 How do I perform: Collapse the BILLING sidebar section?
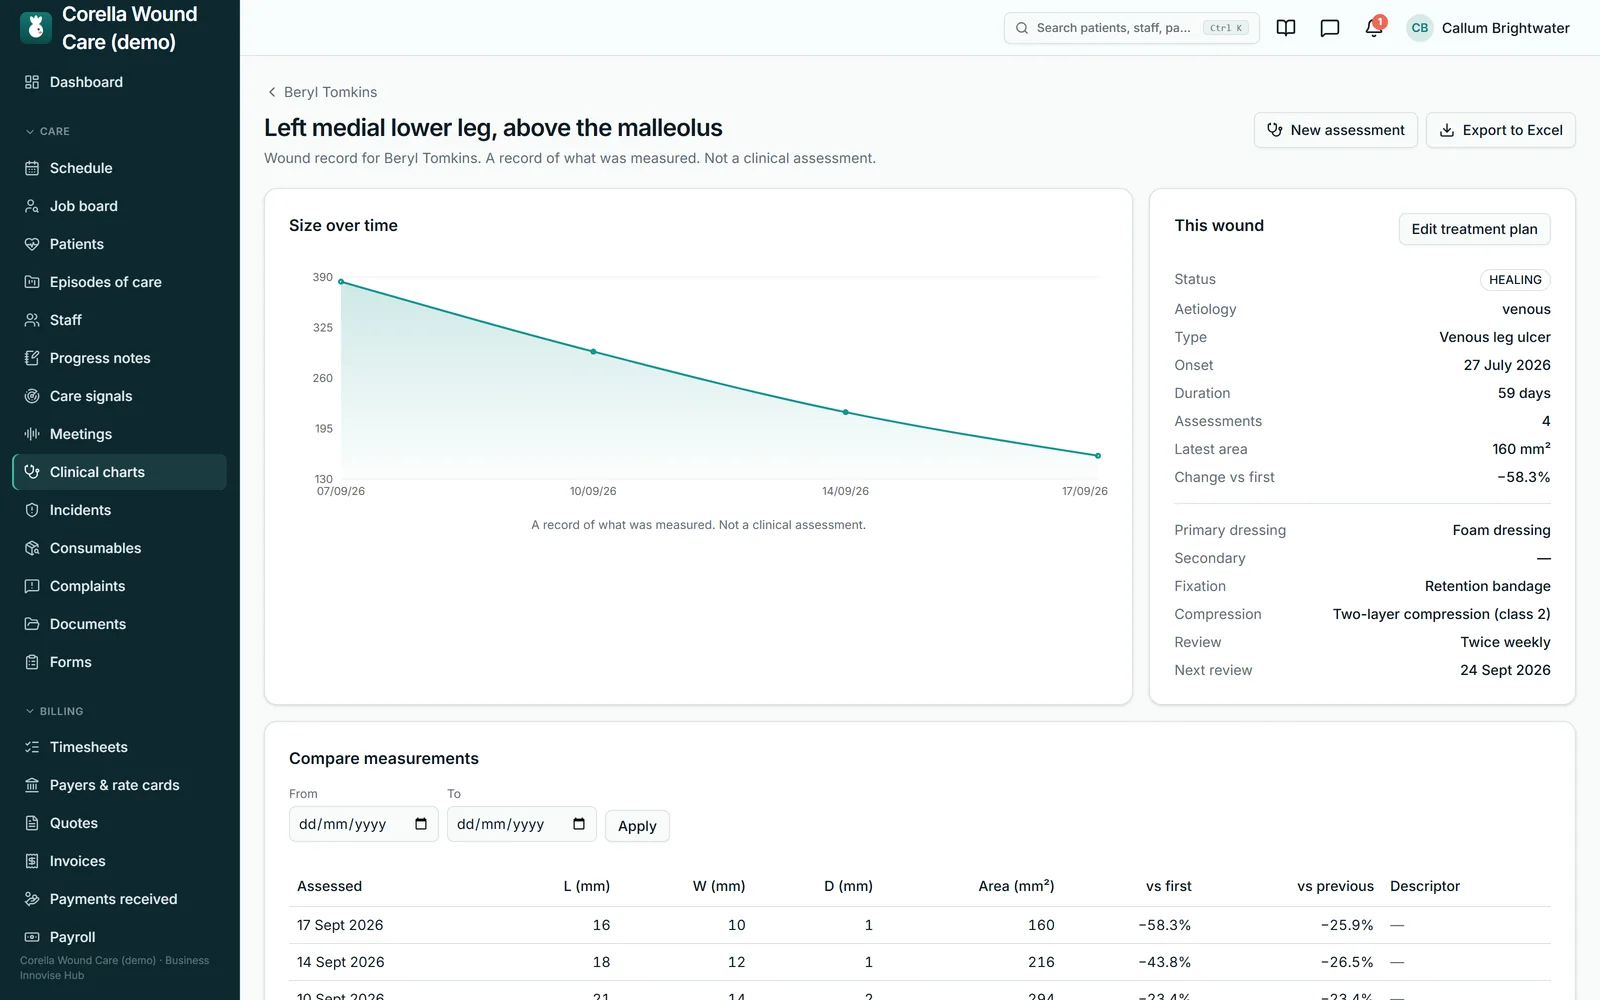[x=54, y=711]
